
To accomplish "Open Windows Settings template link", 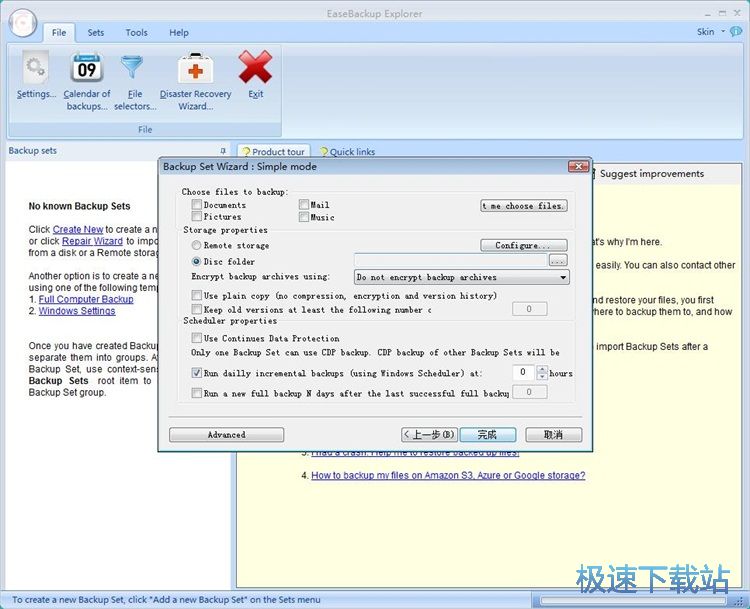I will pos(77,311).
